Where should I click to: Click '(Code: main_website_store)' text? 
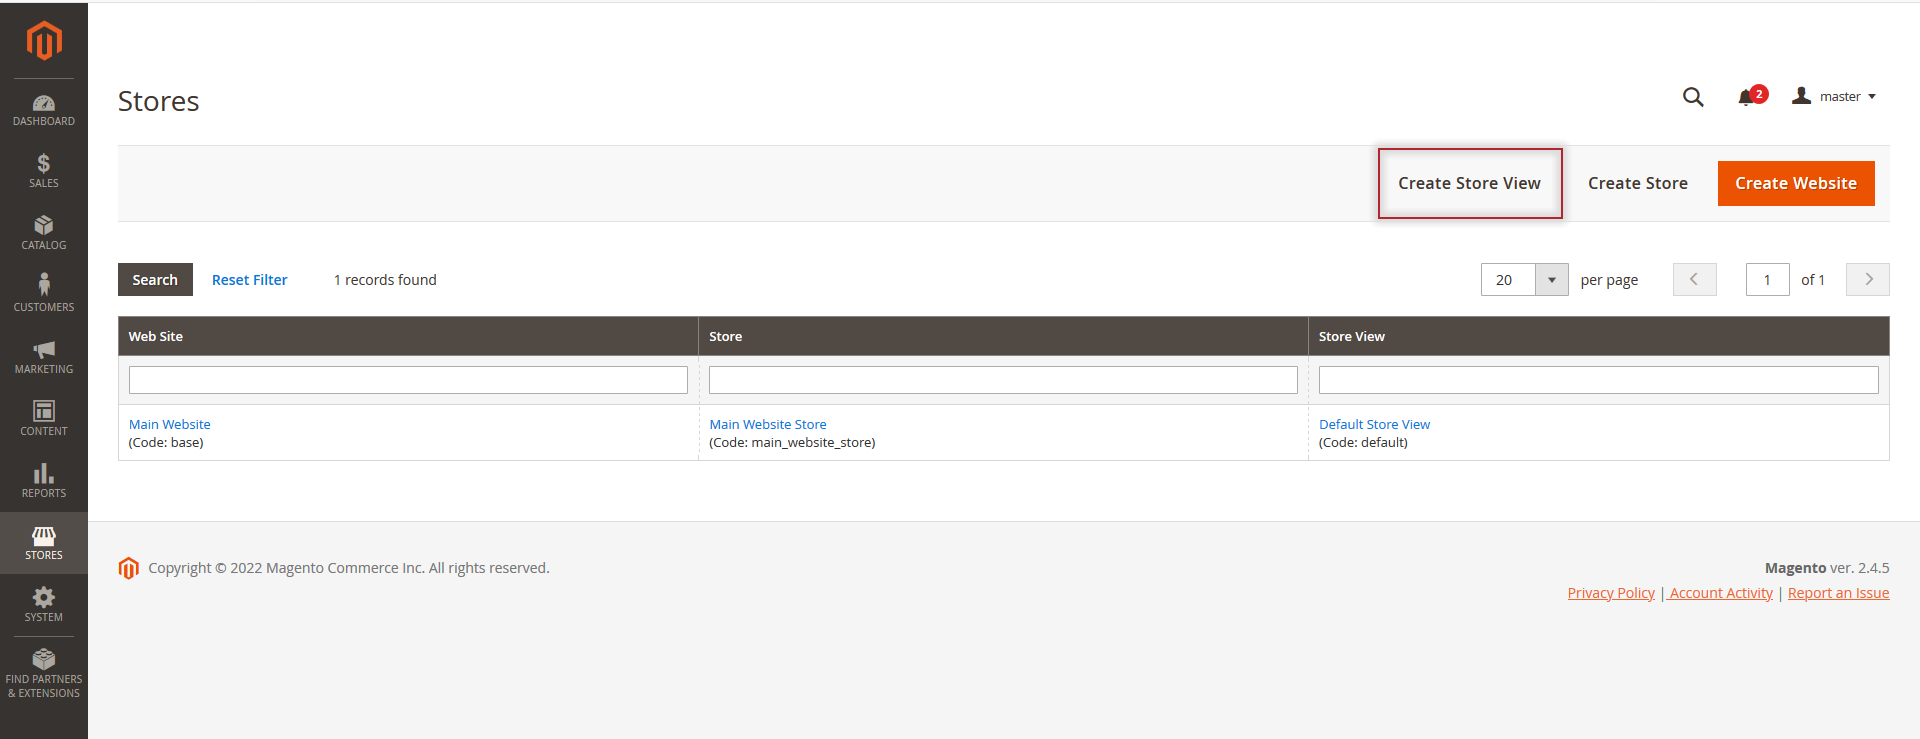coord(792,443)
